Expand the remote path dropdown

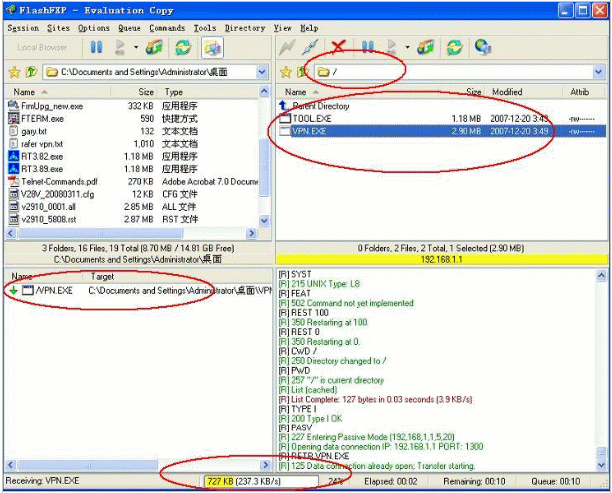(599, 72)
